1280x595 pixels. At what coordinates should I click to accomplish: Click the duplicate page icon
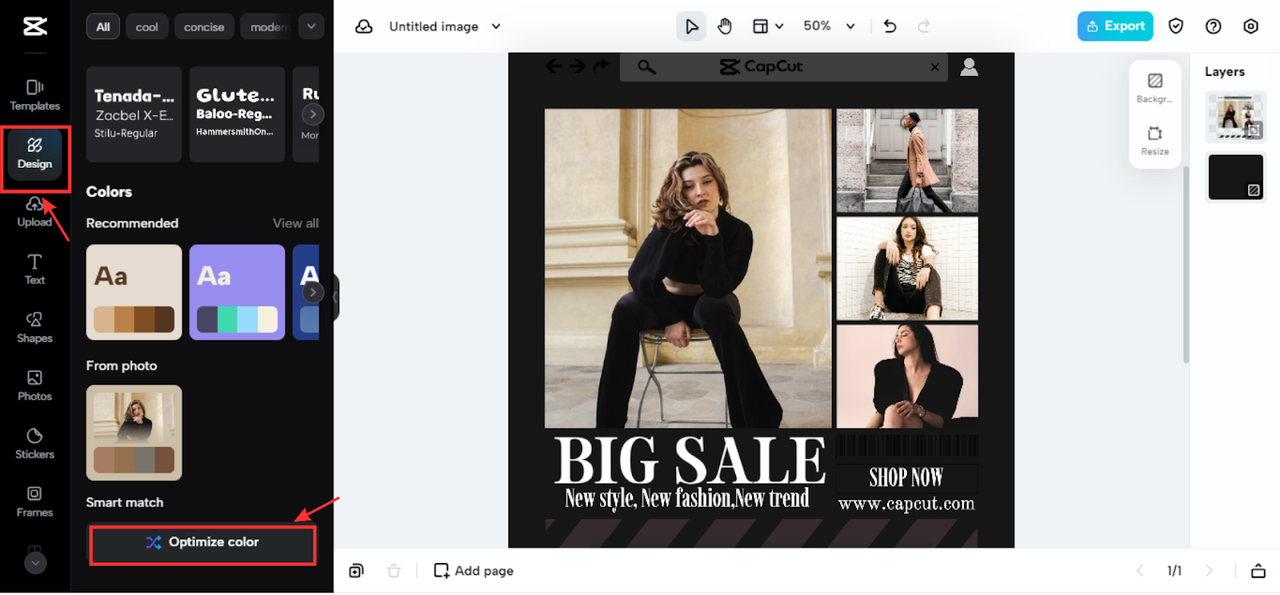point(356,571)
